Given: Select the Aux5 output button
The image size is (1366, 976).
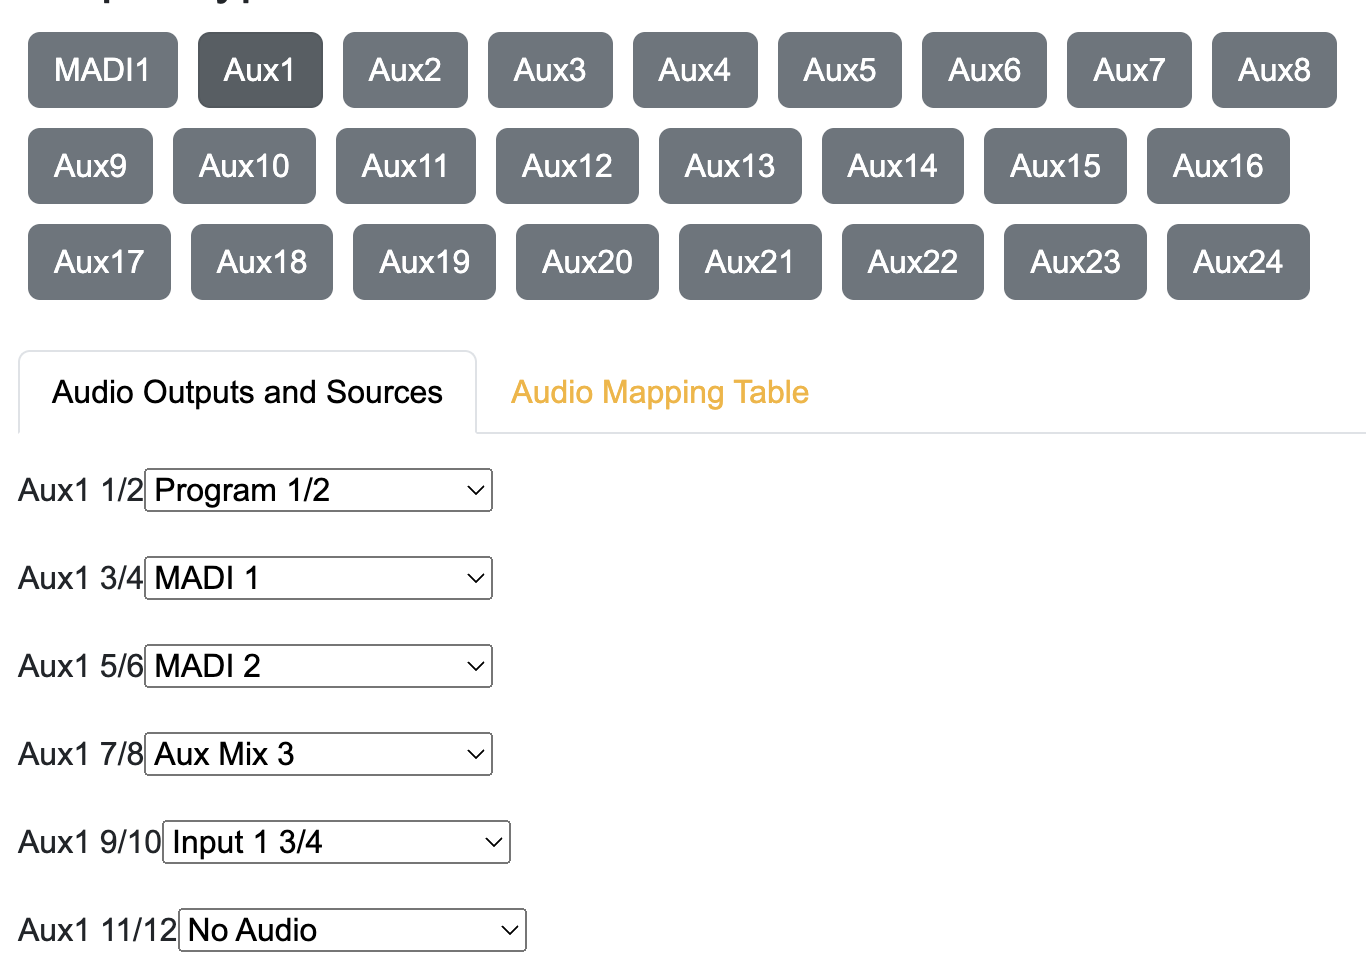Looking at the screenshot, I should 840,70.
